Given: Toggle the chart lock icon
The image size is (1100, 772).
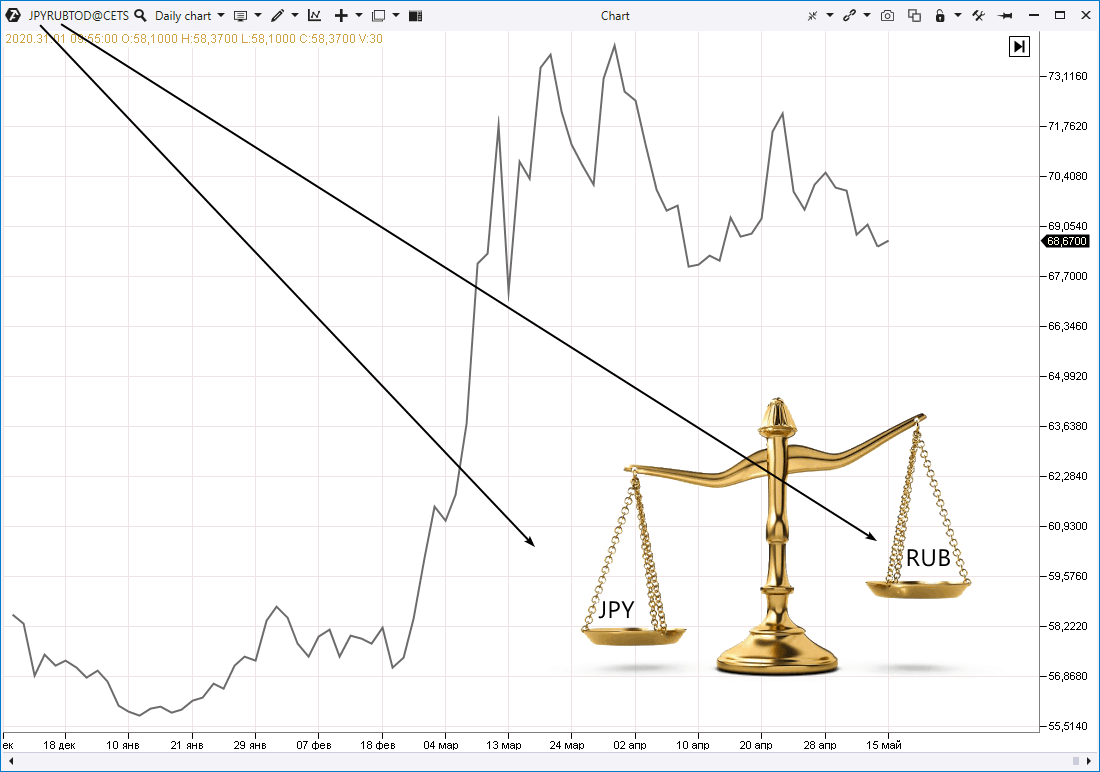Looking at the screenshot, I should pos(939,15).
